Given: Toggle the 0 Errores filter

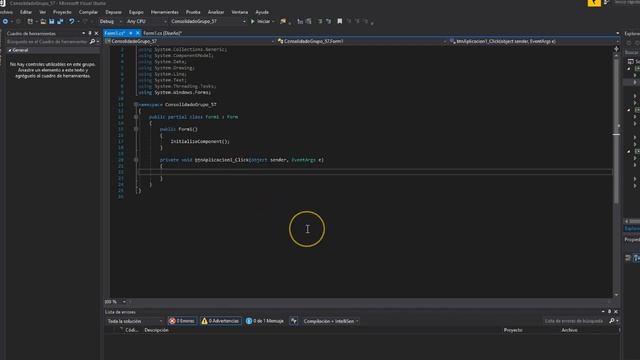Looking at the screenshot, I should coord(182,321).
